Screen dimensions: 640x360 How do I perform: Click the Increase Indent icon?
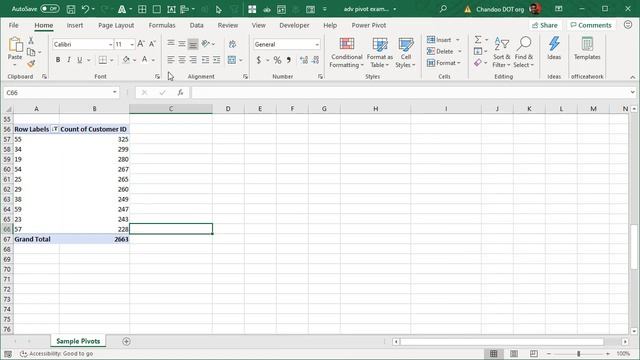216,60
